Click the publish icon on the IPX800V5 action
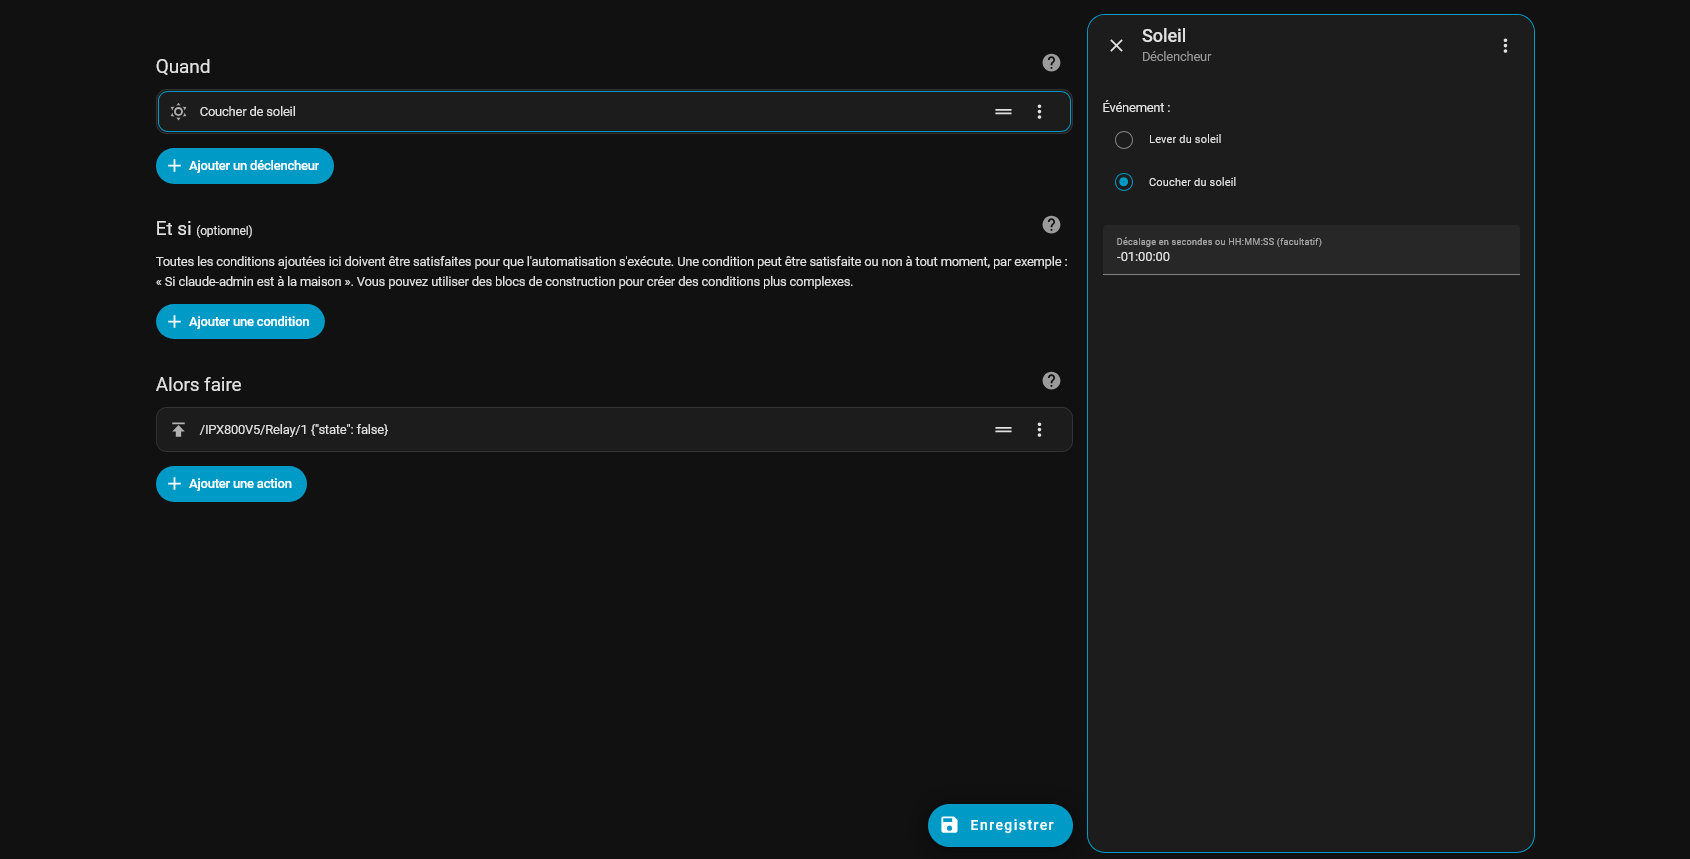This screenshot has width=1690, height=859. 178,430
